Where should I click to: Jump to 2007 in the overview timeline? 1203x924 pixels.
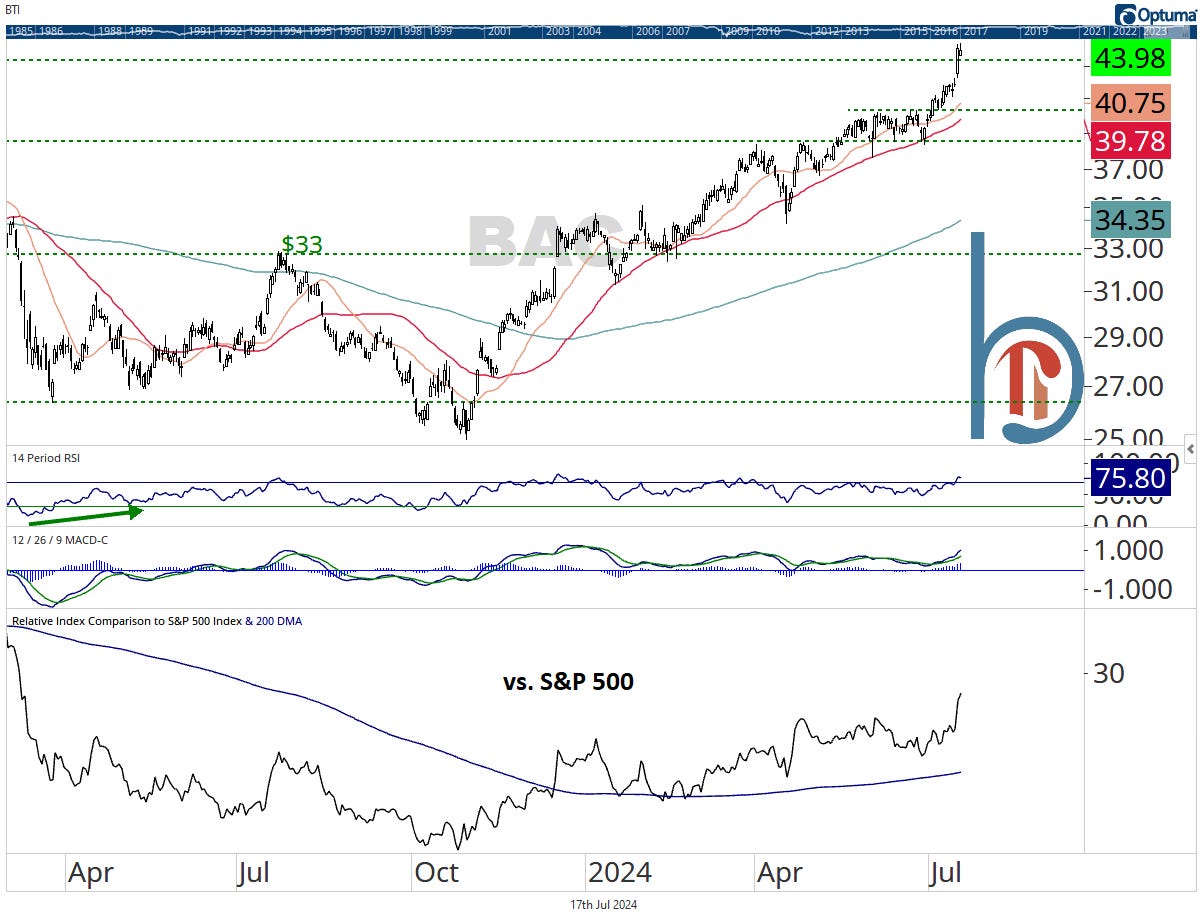[677, 31]
